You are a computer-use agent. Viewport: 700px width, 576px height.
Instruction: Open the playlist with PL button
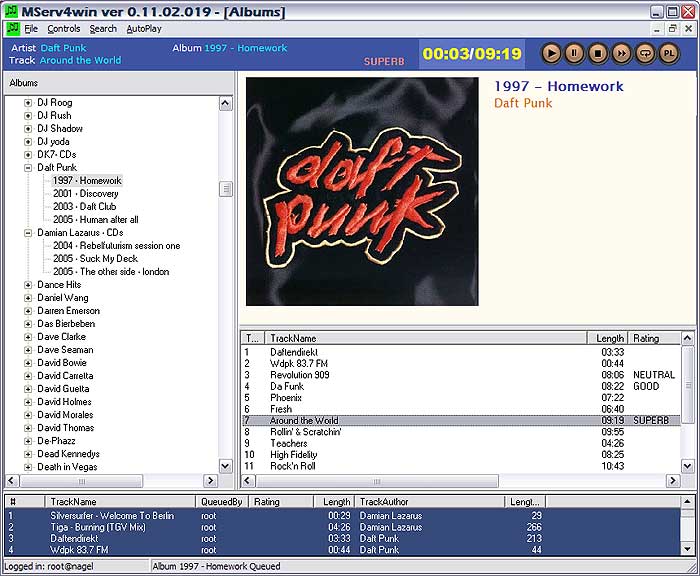click(x=669, y=54)
